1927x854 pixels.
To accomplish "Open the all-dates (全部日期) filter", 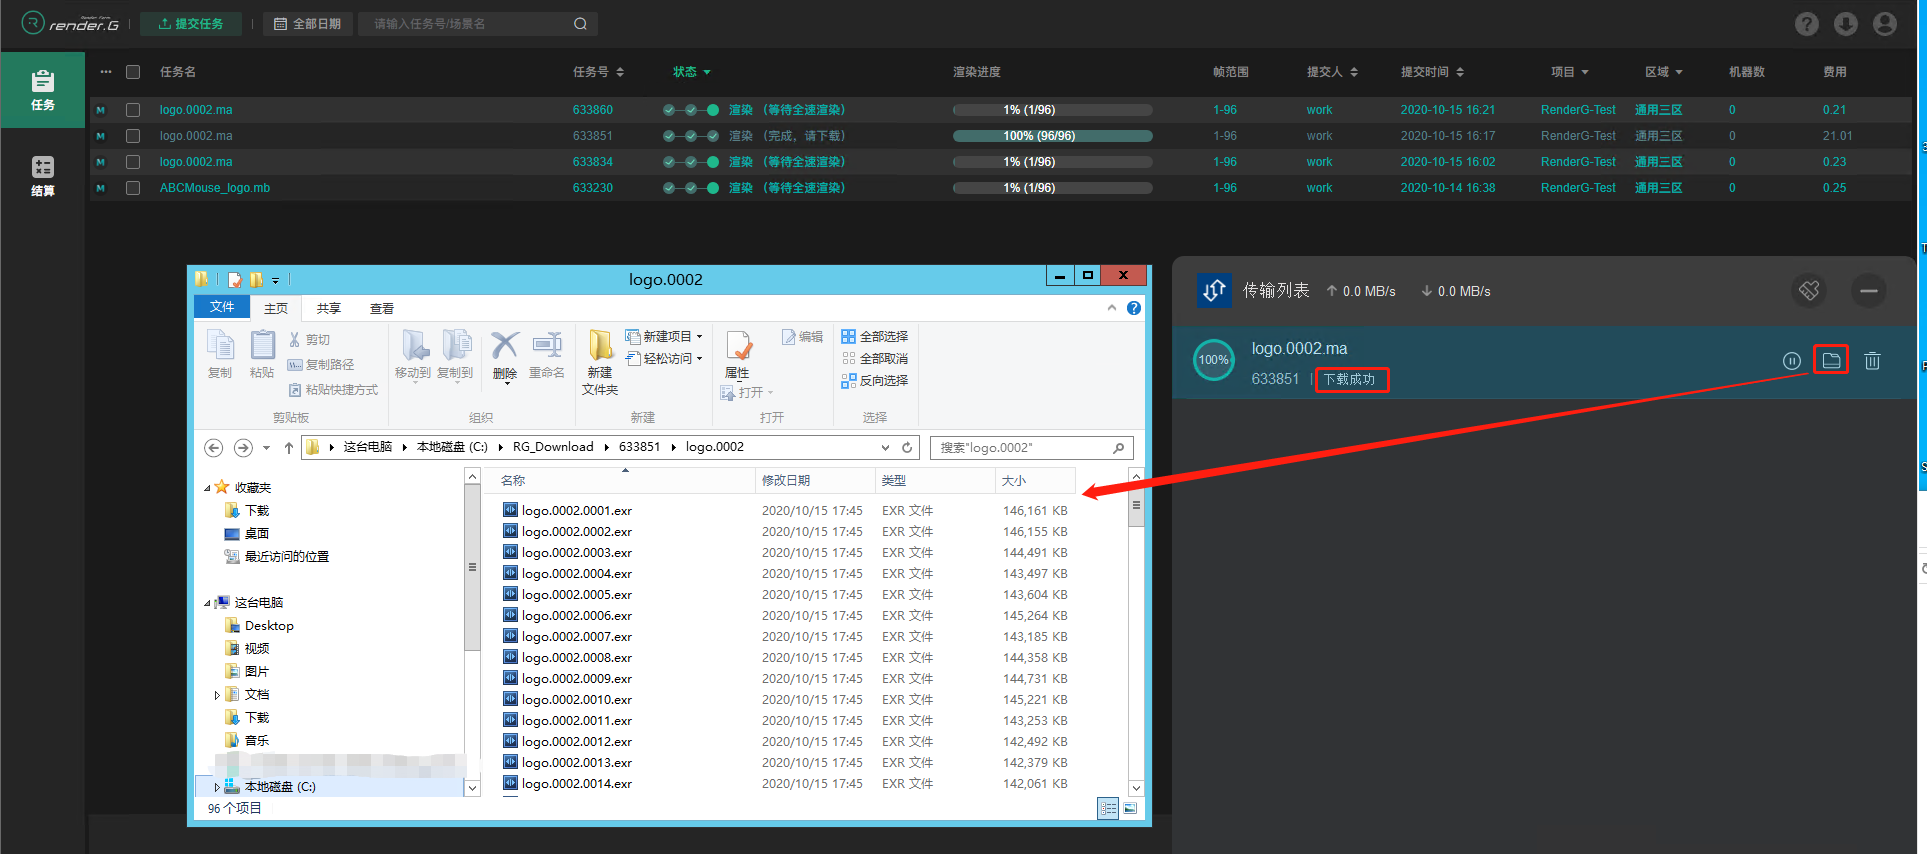I will (x=307, y=24).
